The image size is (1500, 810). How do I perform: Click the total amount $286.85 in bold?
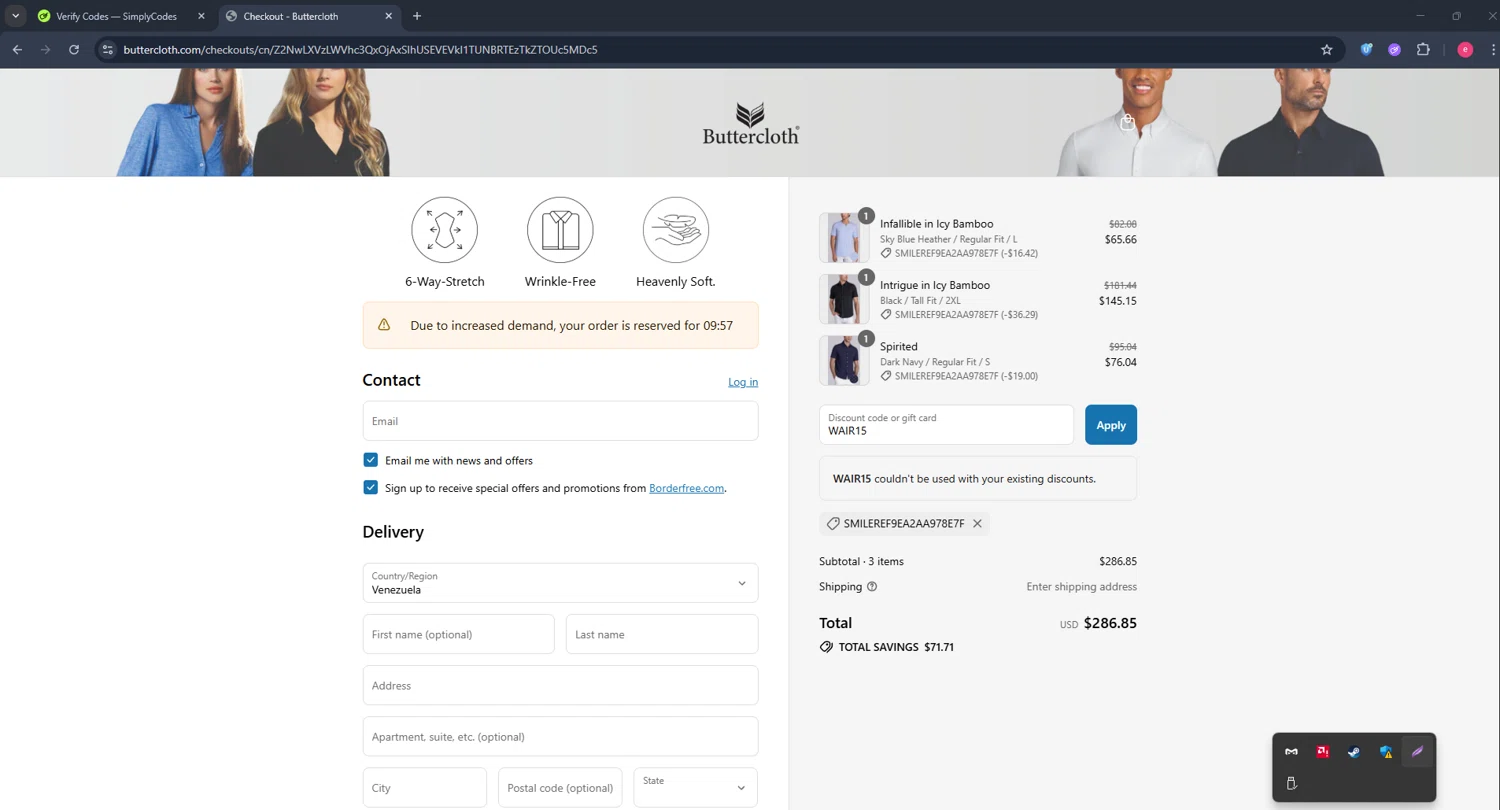(x=1110, y=623)
